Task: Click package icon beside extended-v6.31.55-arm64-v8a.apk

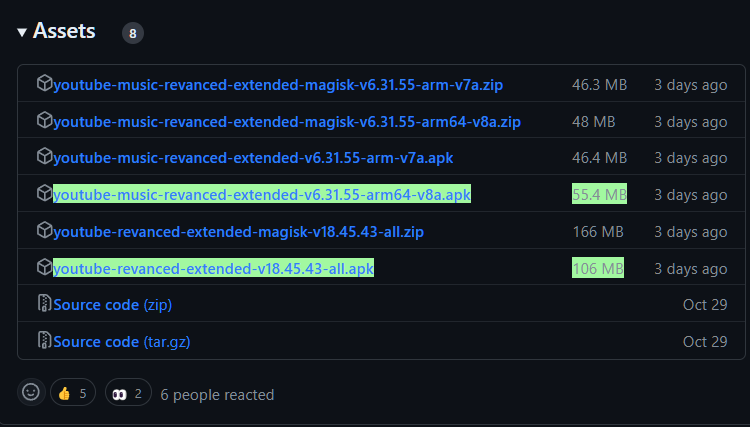Action: point(44,193)
